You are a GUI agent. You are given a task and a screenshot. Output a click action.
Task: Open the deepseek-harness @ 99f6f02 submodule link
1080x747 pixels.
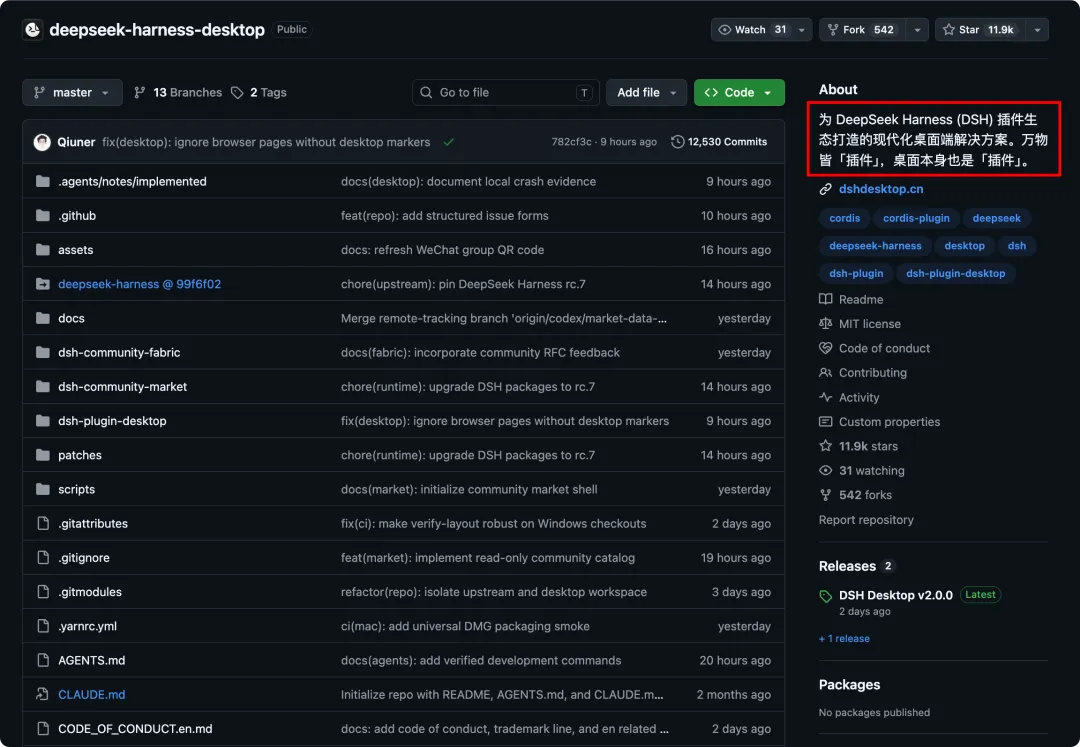[x=140, y=284]
